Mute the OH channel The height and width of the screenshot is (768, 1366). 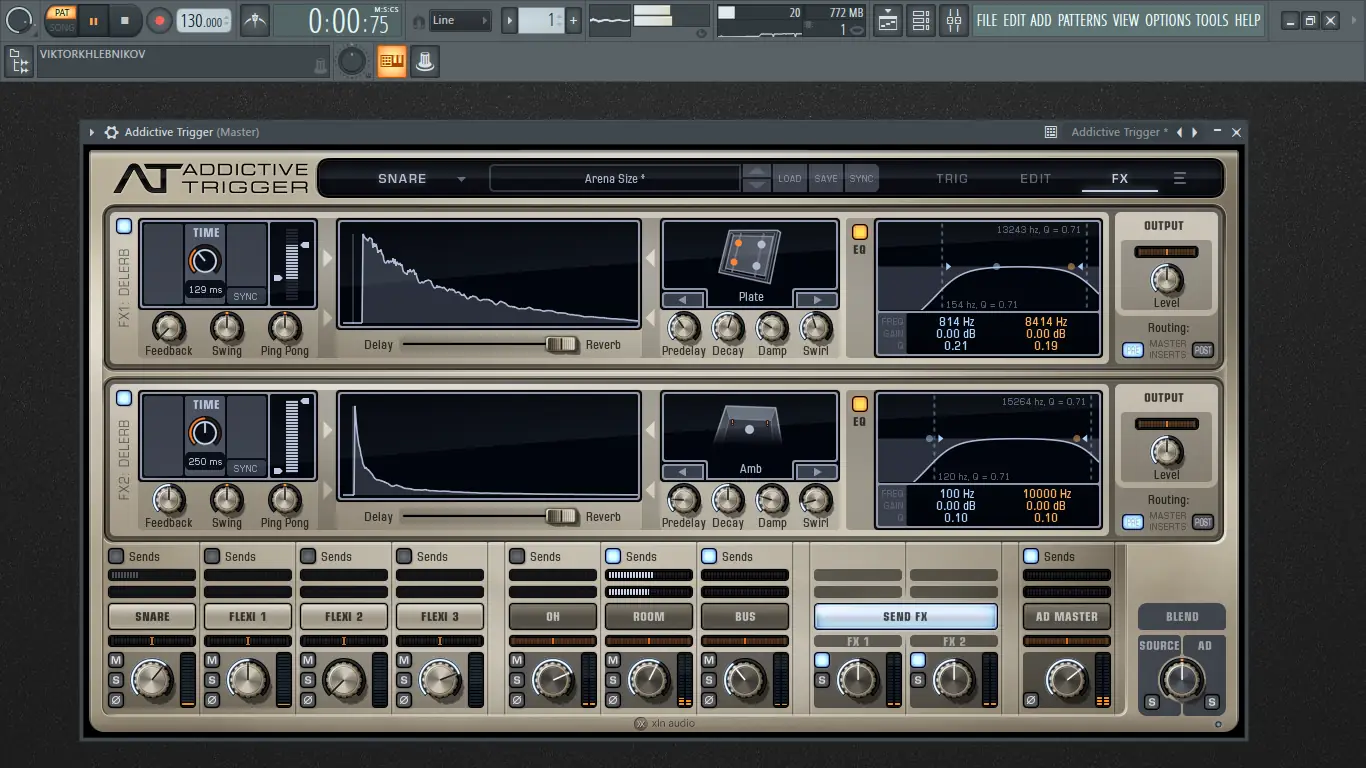coord(517,660)
